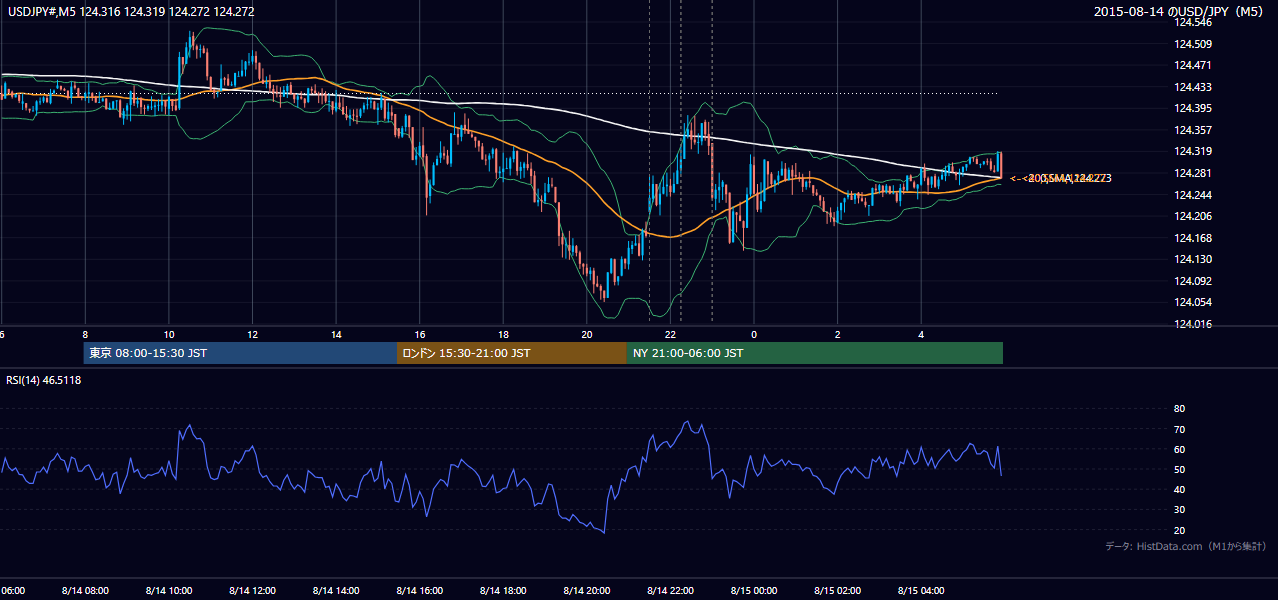Click RSI scale value 40
This screenshot has width=1278, height=600.
coord(1180,489)
